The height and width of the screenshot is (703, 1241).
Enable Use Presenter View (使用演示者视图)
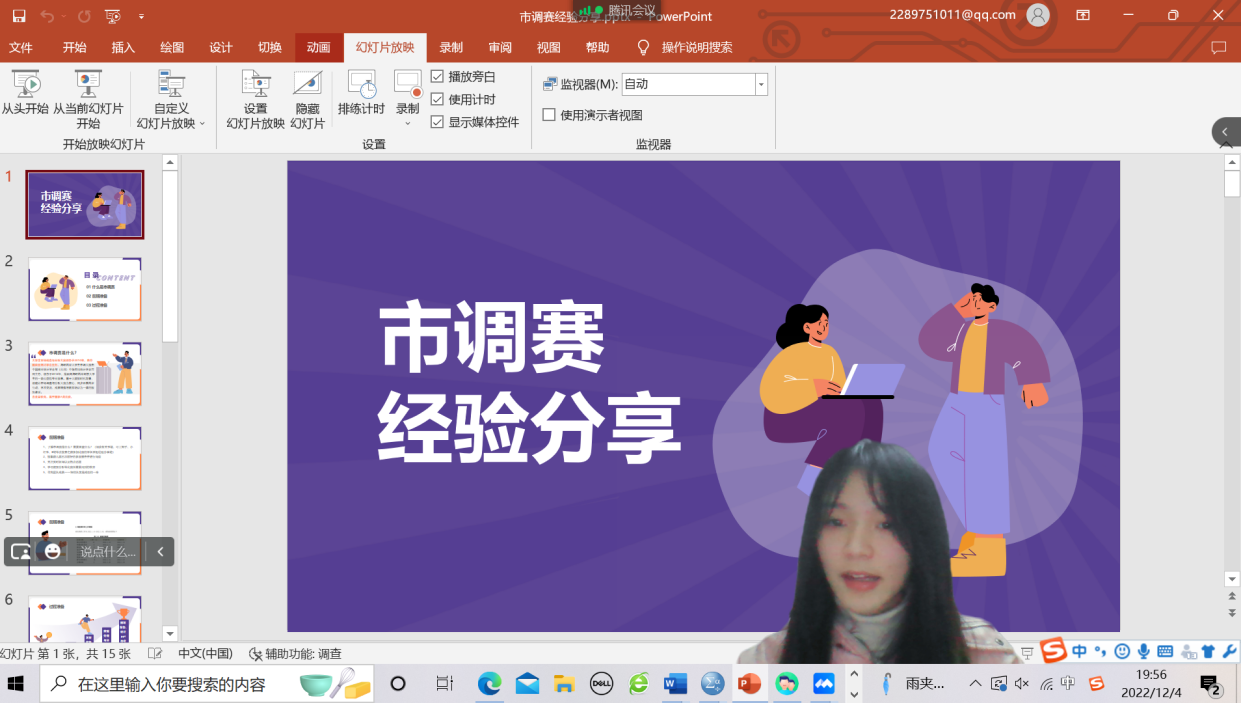coord(549,115)
